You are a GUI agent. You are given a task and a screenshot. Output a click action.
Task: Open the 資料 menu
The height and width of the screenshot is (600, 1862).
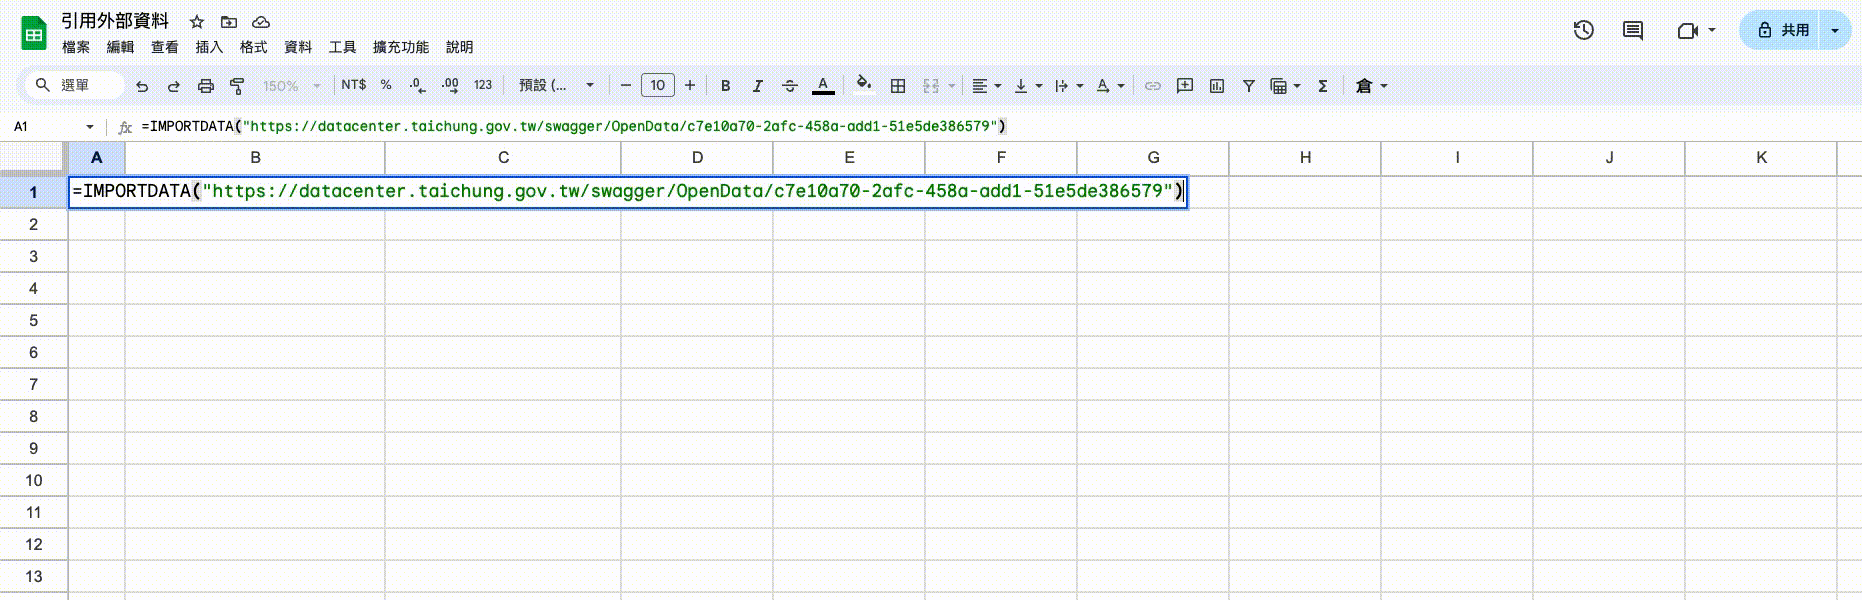298,47
